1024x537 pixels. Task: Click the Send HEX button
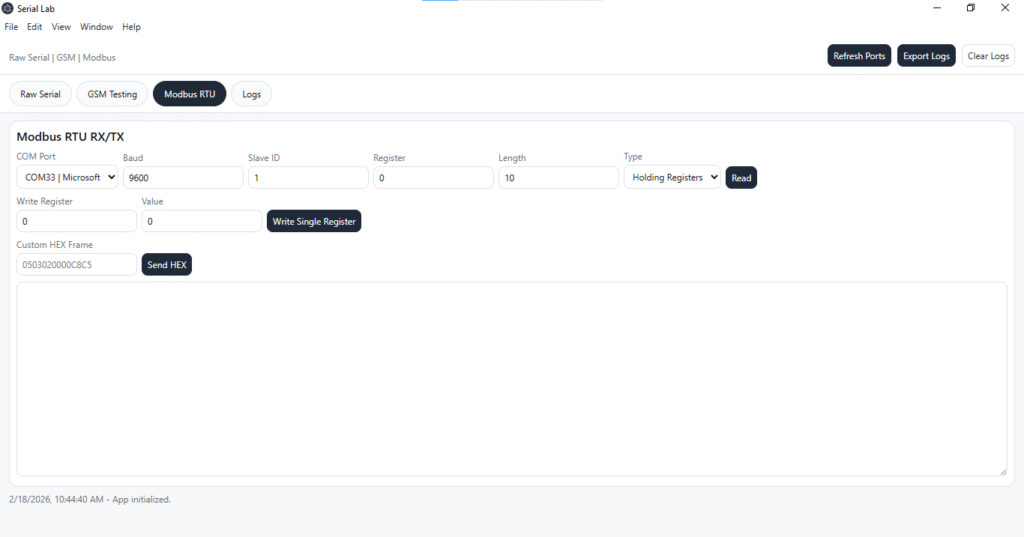pos(166,265)
